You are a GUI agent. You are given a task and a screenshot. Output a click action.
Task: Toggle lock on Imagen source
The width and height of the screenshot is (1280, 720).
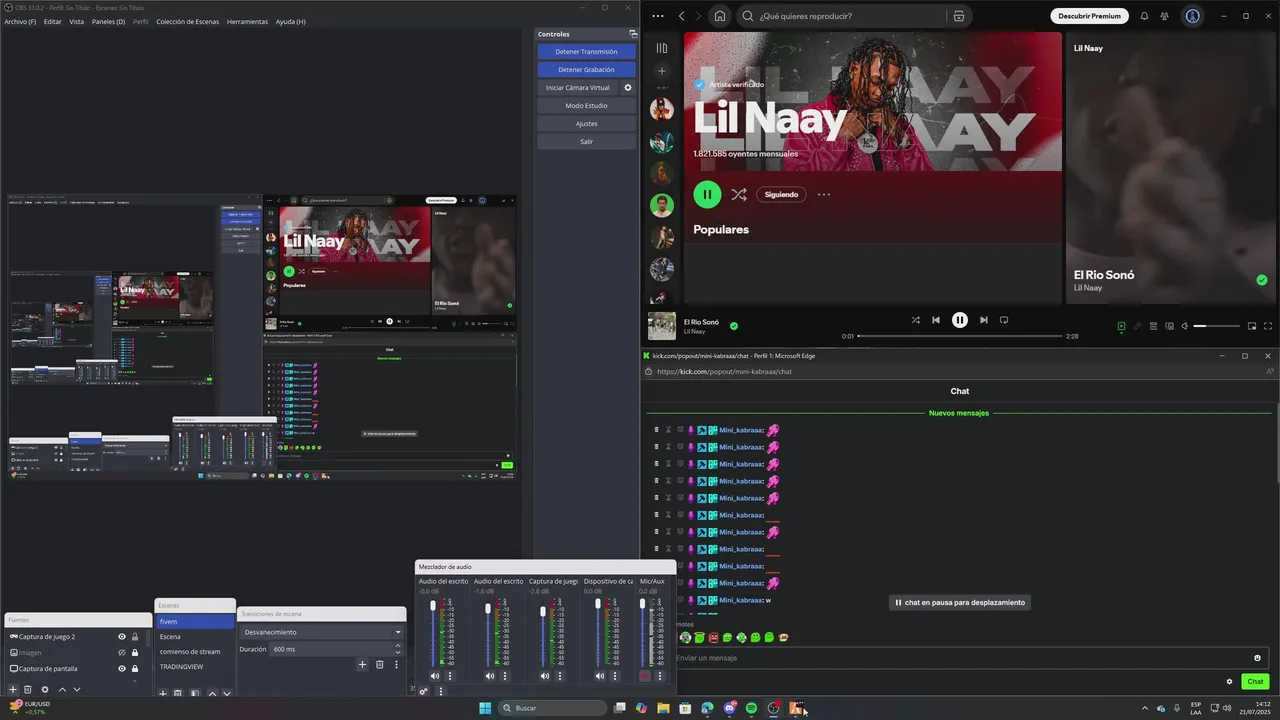click(135, 652)
